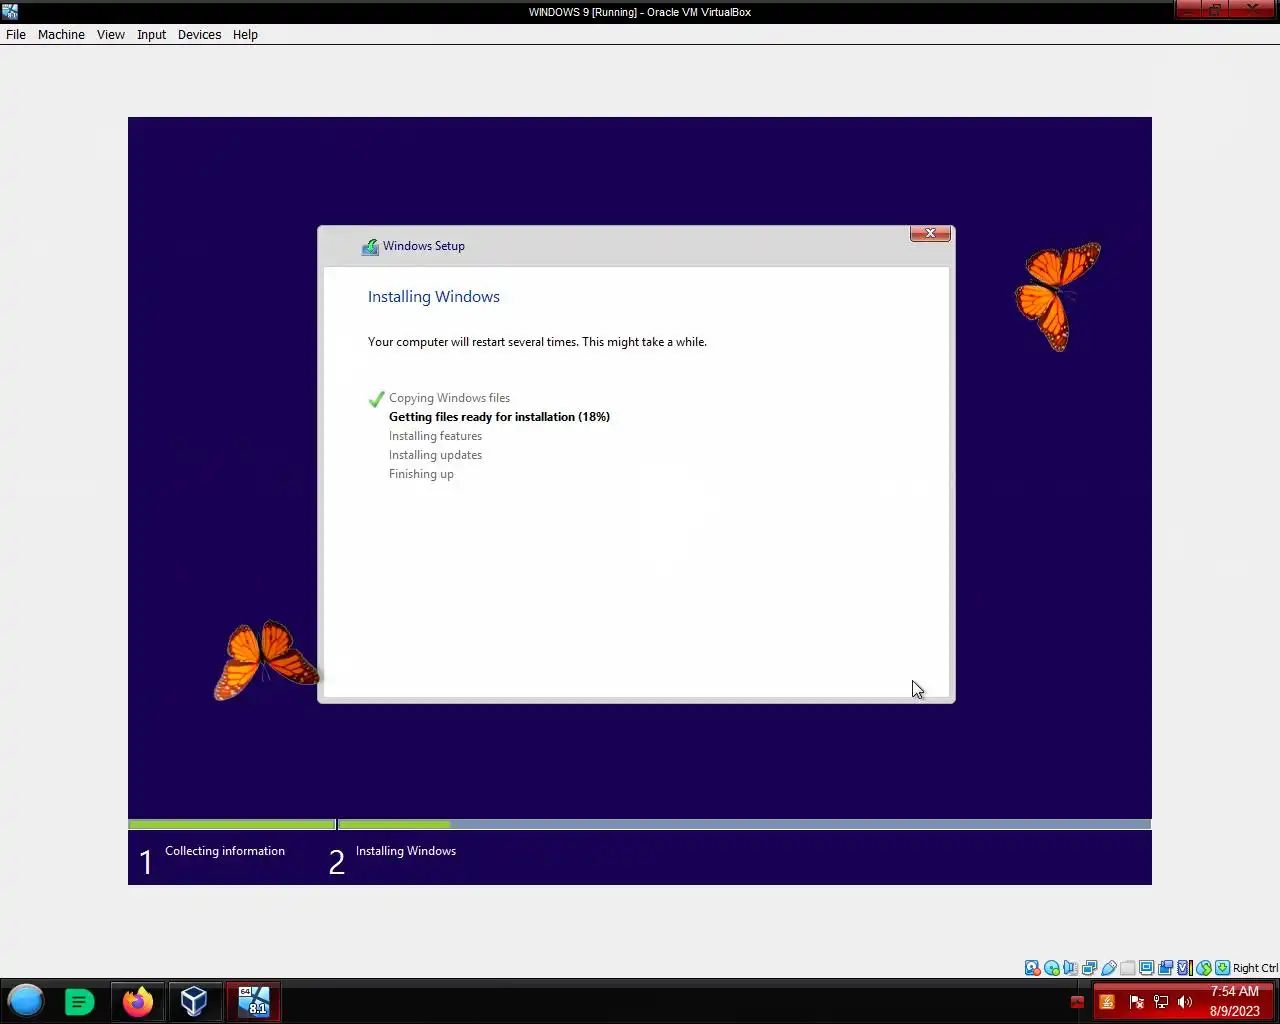This screenshot has width=1280, height=1024.
Task: Open the Help menu
Action: click(x=245, y=34)
